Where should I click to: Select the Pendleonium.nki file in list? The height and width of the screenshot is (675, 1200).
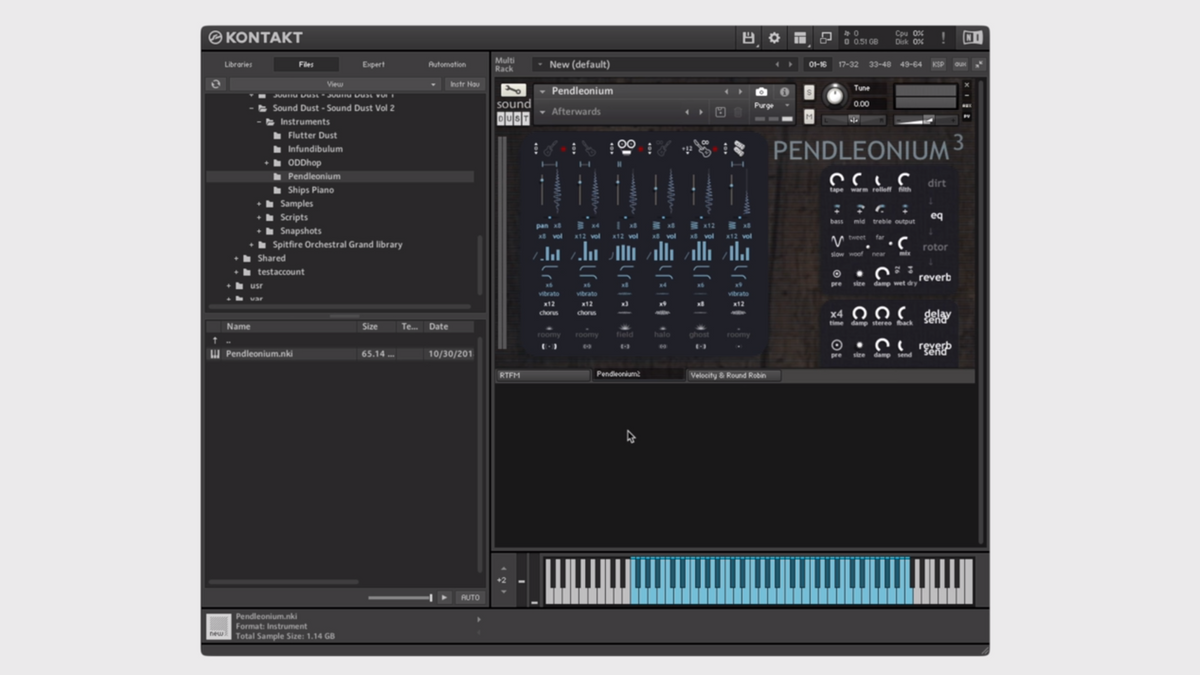(259, 354)
